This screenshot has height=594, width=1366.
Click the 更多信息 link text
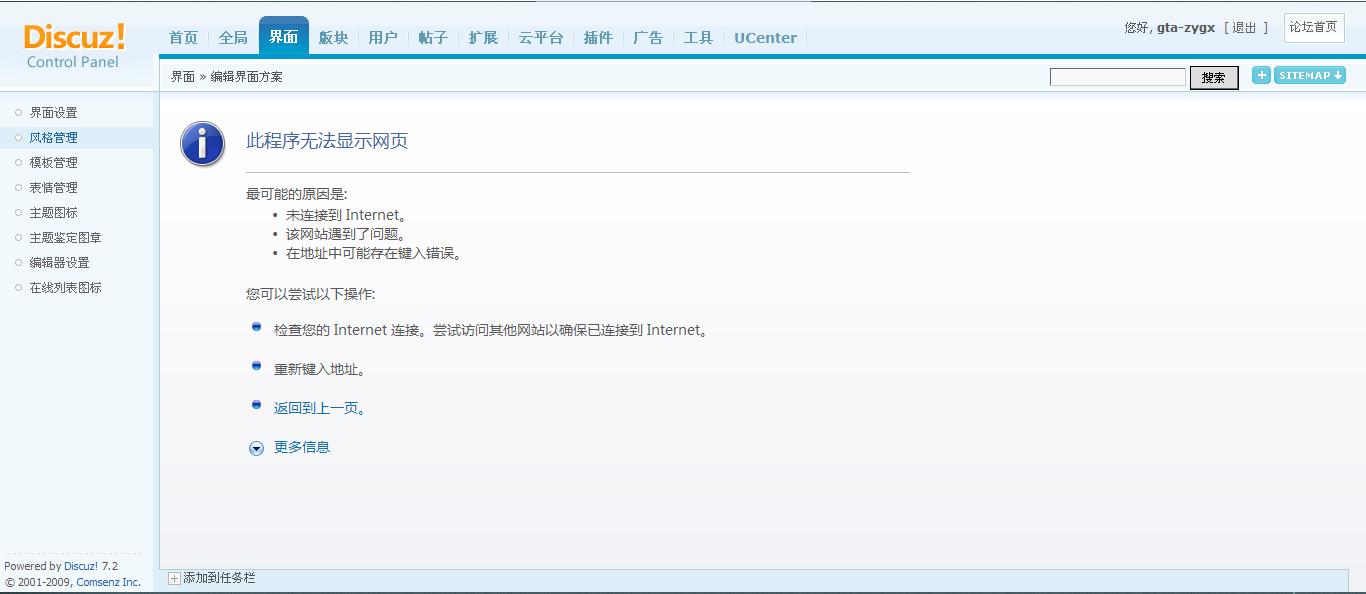302,447
